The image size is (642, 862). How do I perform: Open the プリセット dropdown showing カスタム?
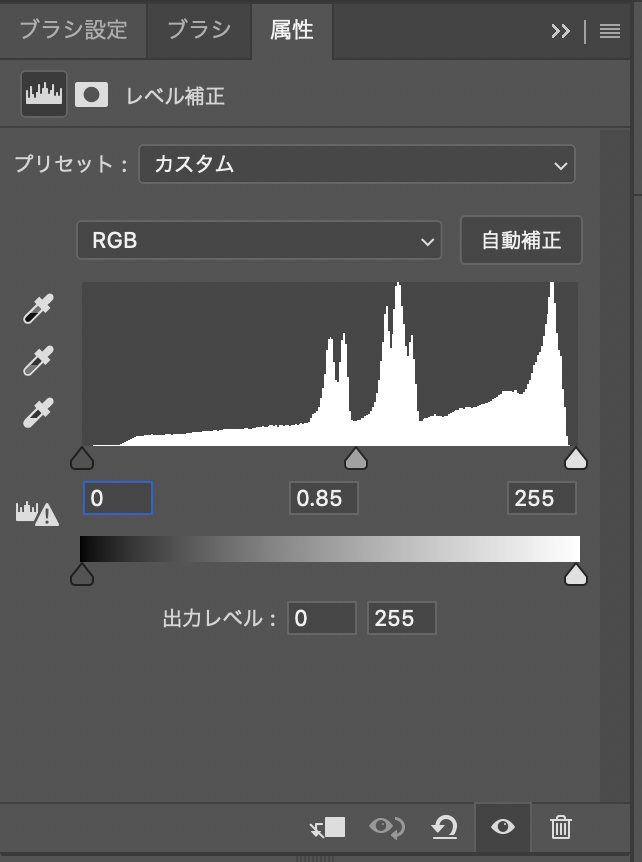pyautogui.click(x=357, y=164)
